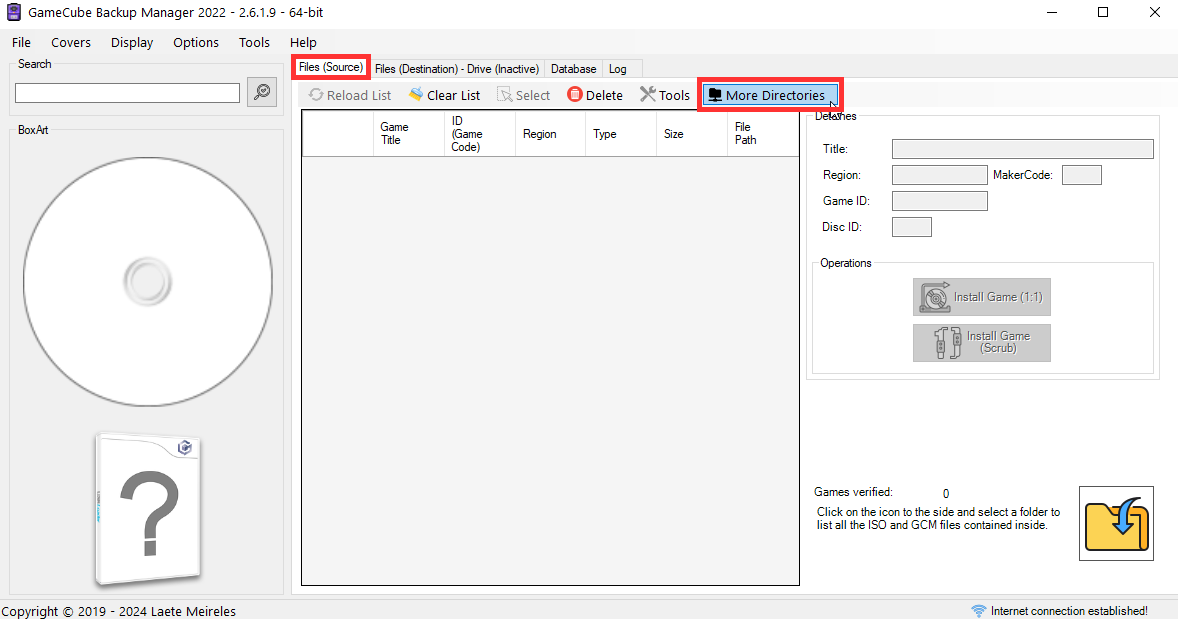Screen dimensions: 1178x619
Task: Open the Tools wrench toolbar item
Action: tap(665, 95)
